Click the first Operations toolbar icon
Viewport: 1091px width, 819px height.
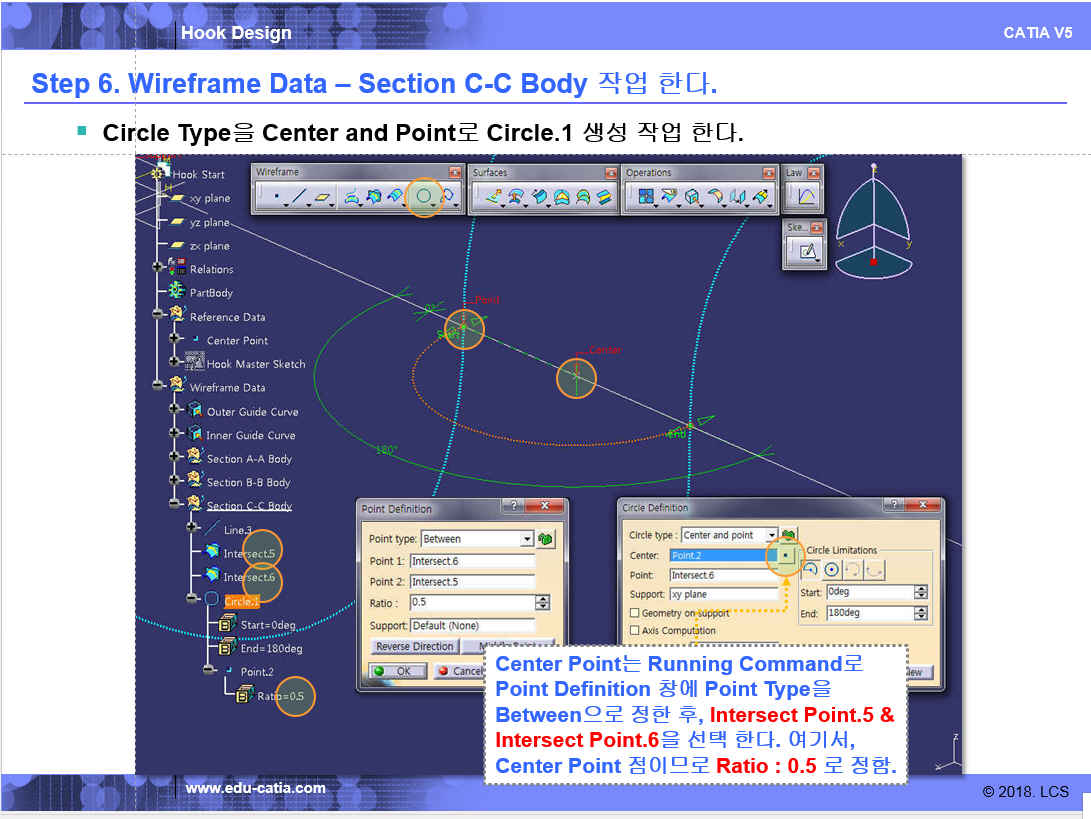click(645, 197)
